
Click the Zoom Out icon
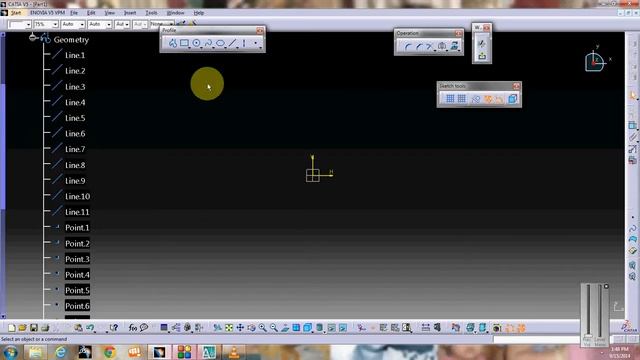coord(273,328)
